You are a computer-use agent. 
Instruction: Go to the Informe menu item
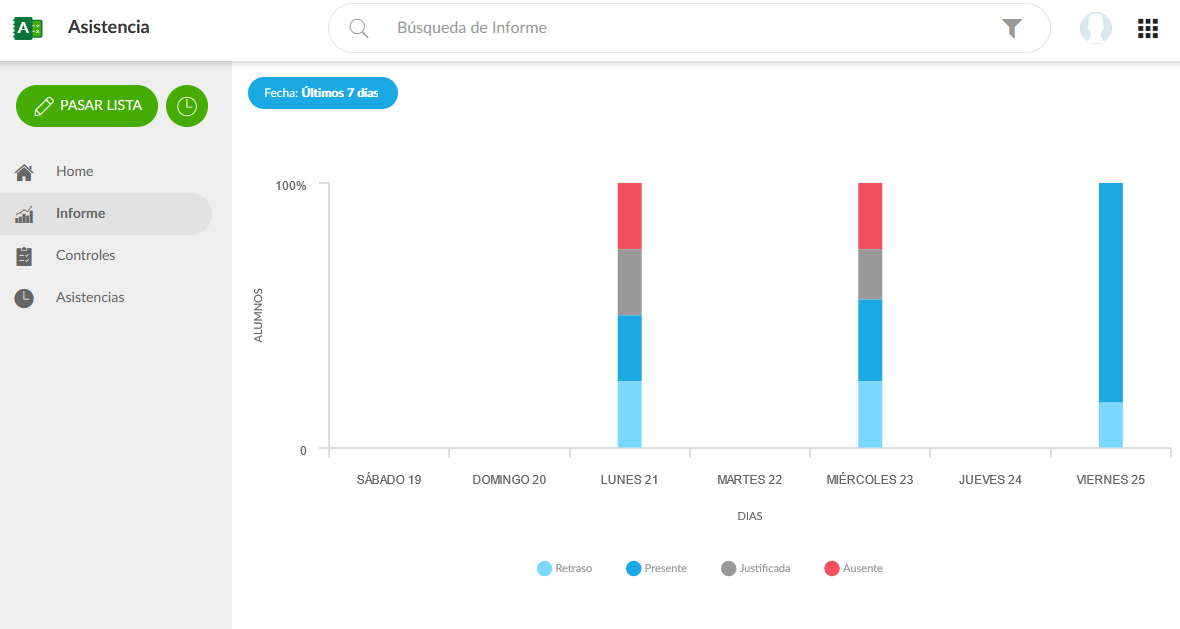click(80, 214)
